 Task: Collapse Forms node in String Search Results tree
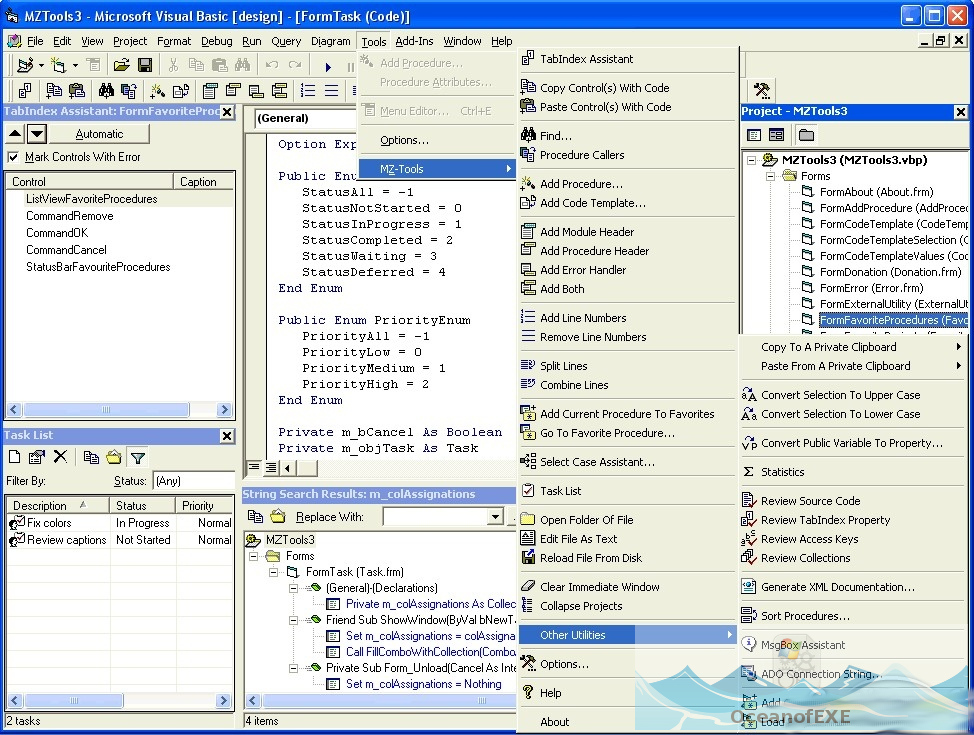[253, 556]
